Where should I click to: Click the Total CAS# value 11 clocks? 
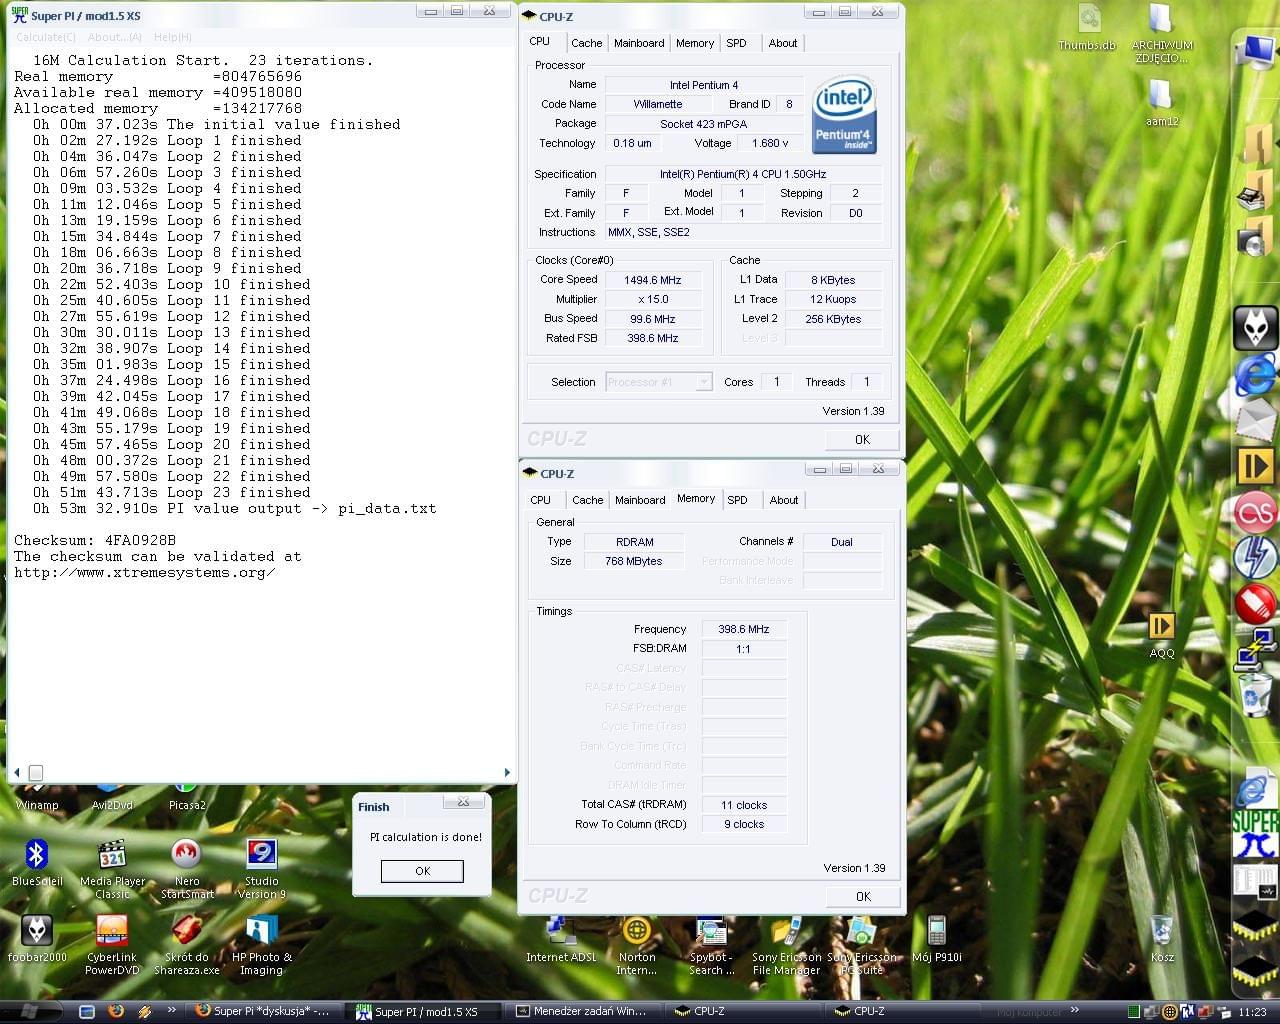(x=744, y=805)
